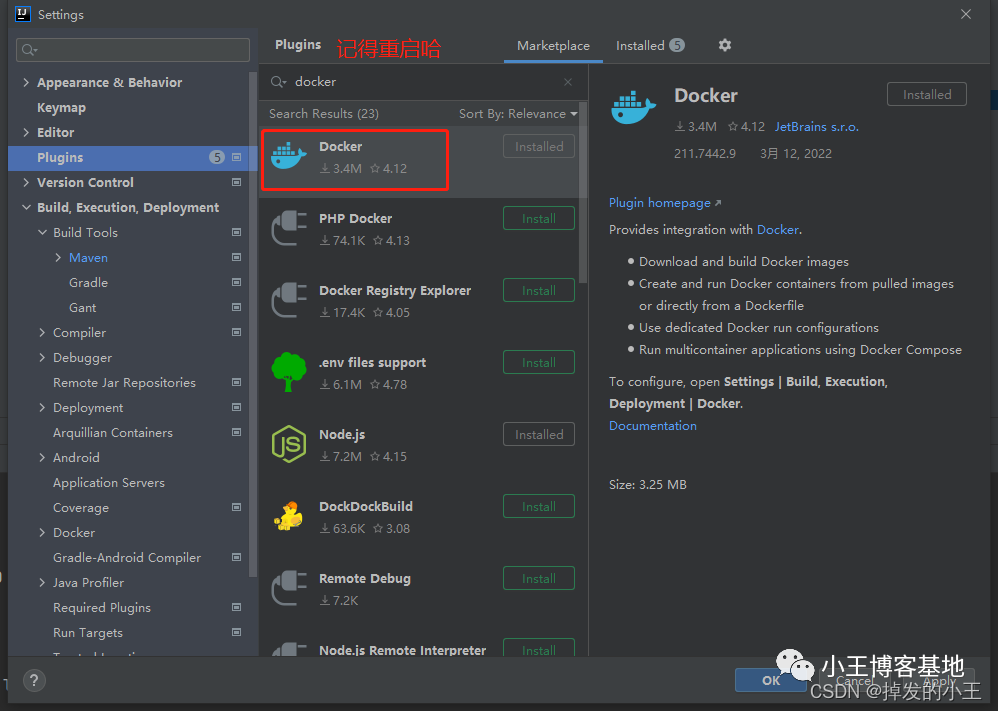Click the PHP Docker plugin icon
Image resolution: width=998 pixels, height=711 pixels.
[x=288, y=228]
